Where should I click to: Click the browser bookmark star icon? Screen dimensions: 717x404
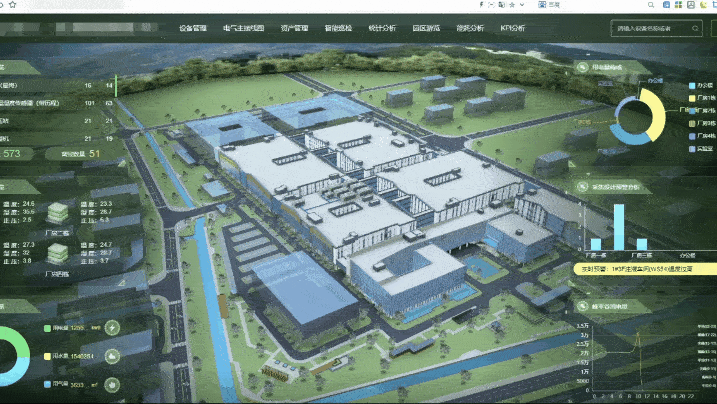[12, 5]
